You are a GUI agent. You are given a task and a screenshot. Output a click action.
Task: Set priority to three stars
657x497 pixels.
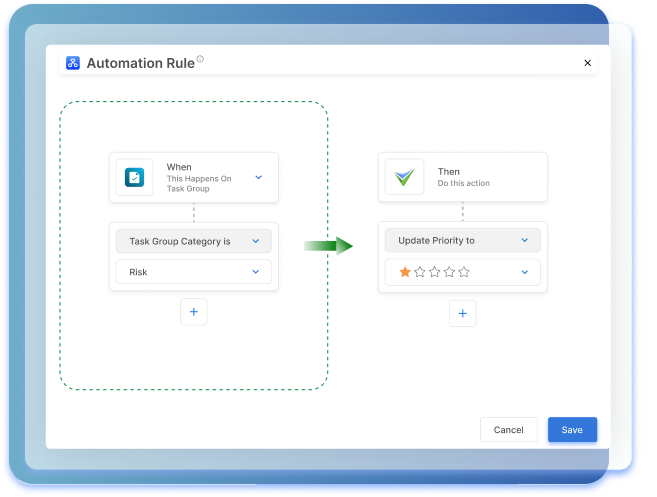click(434, 272)
